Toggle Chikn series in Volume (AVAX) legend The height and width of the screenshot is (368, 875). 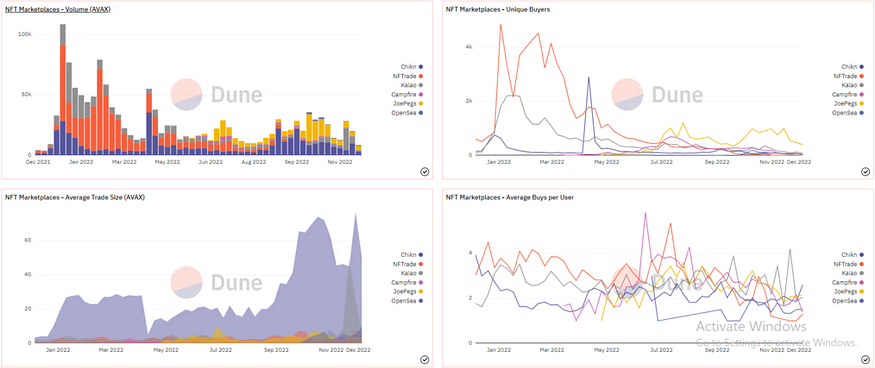[x=412, y=66]
